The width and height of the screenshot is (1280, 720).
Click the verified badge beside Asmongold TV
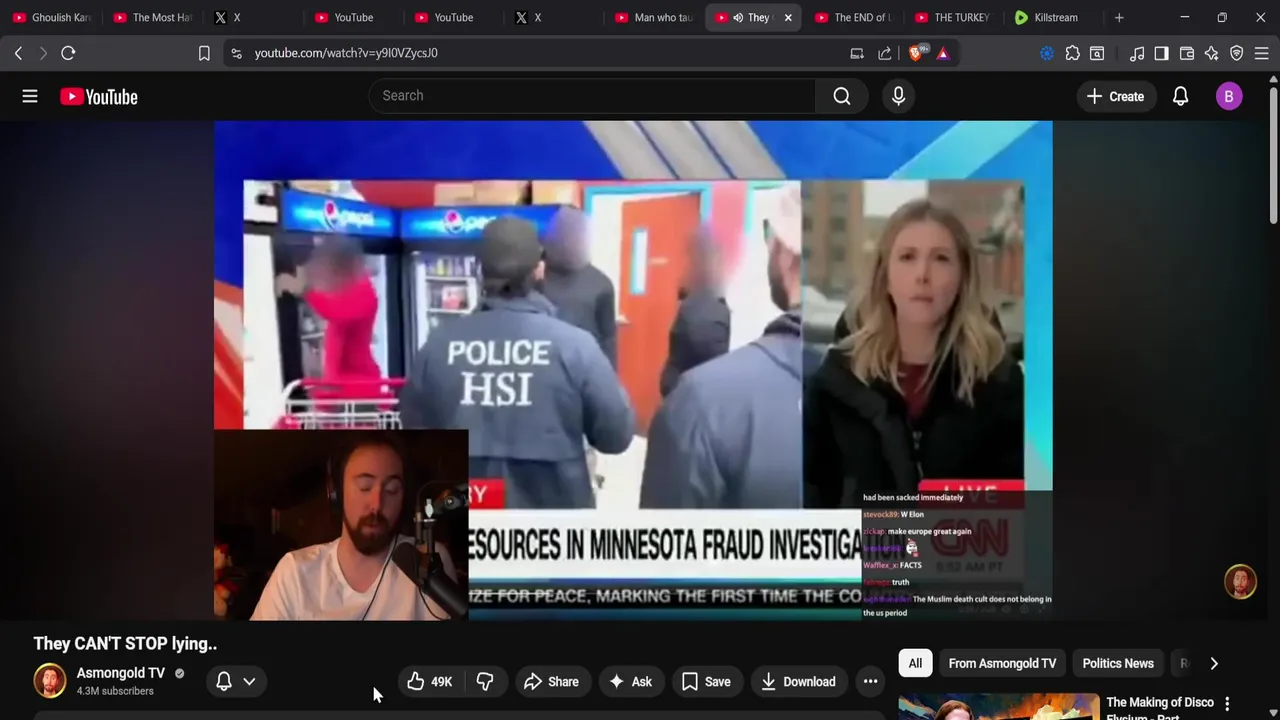[x=180, y=674]
